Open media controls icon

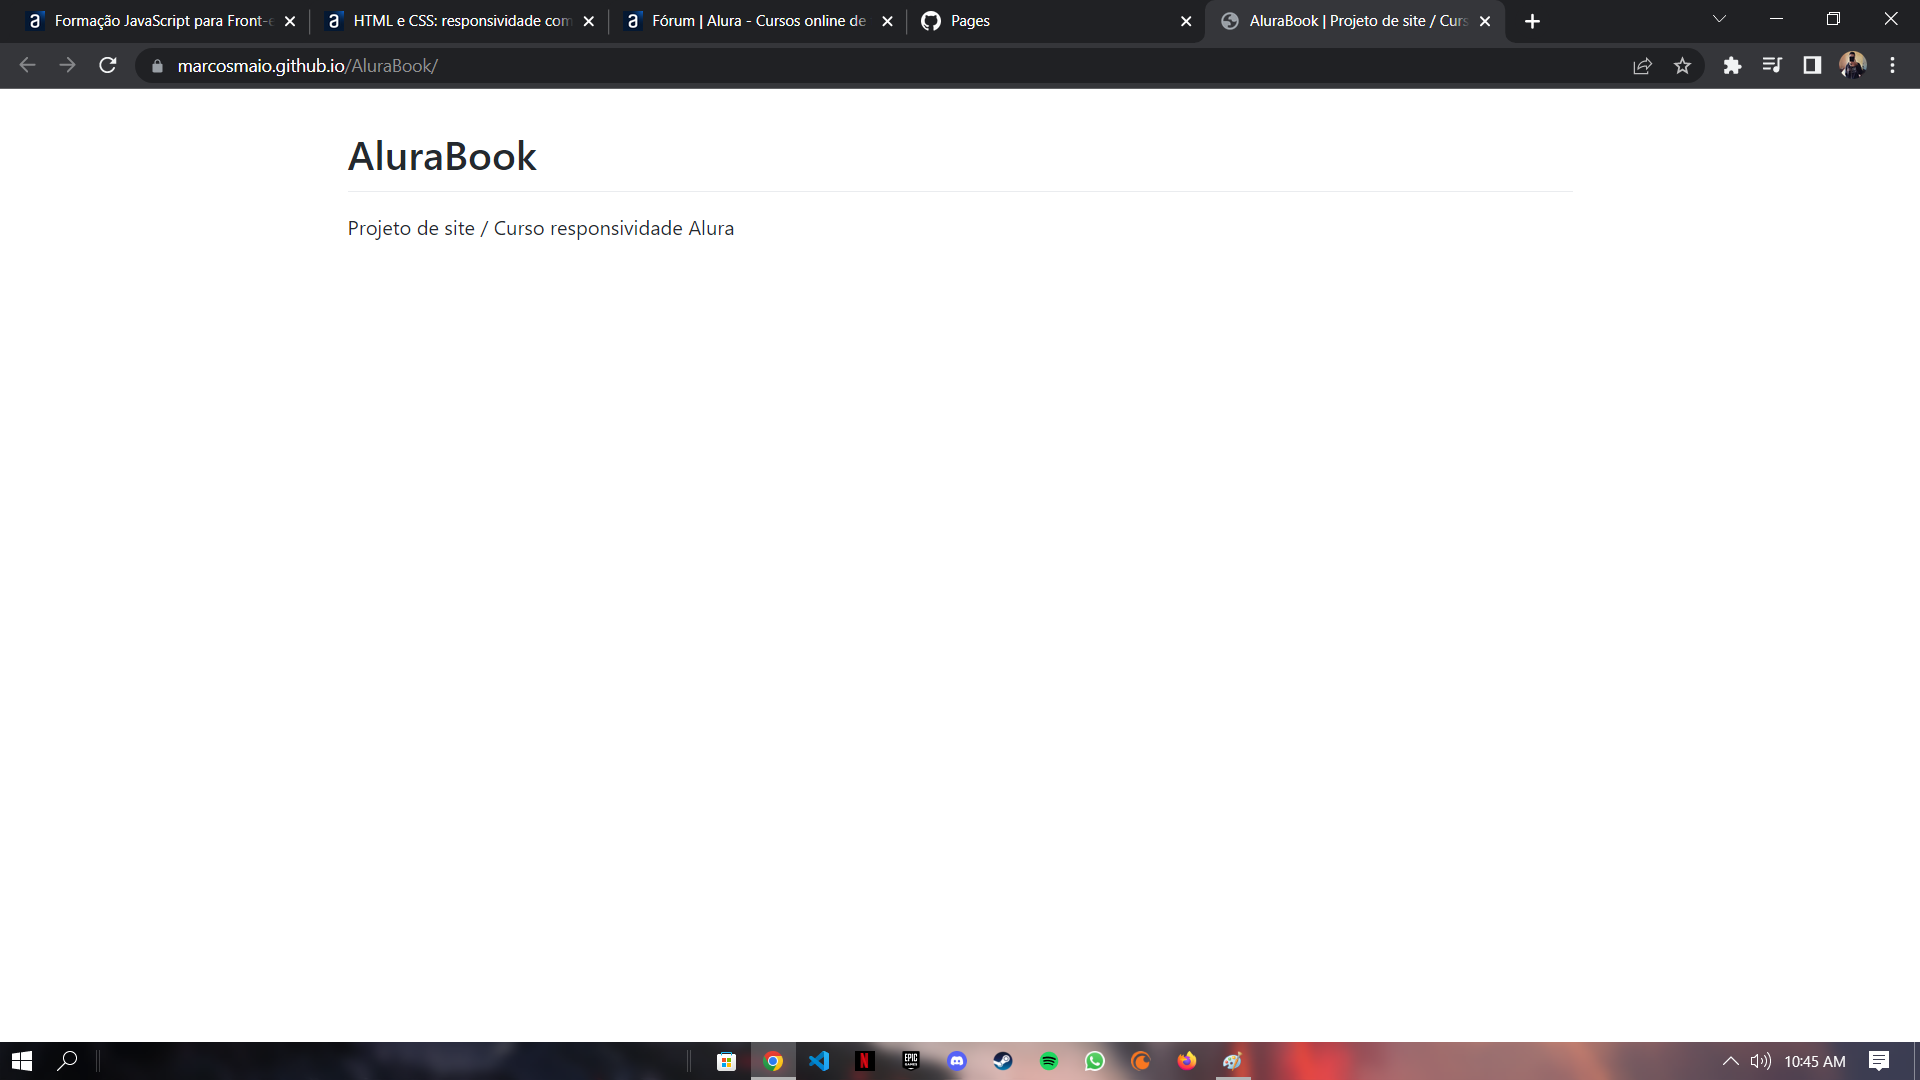click(x=1772, y=66)
